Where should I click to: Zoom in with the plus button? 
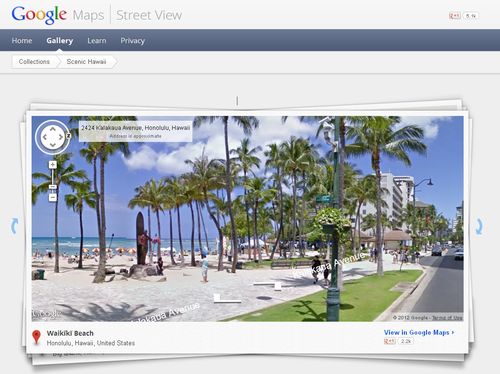[53, 165]
